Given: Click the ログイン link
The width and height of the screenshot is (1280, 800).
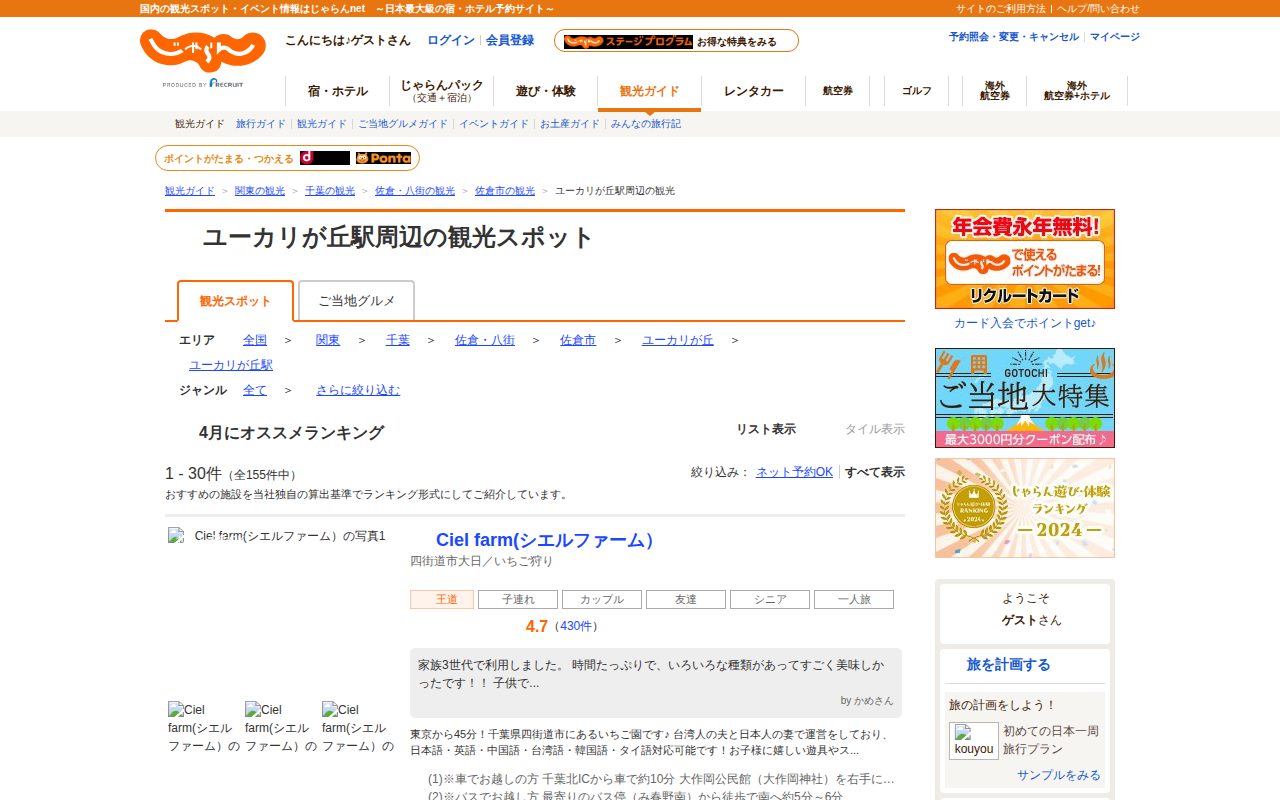Looking at the screenshot, I should [451, 40].
